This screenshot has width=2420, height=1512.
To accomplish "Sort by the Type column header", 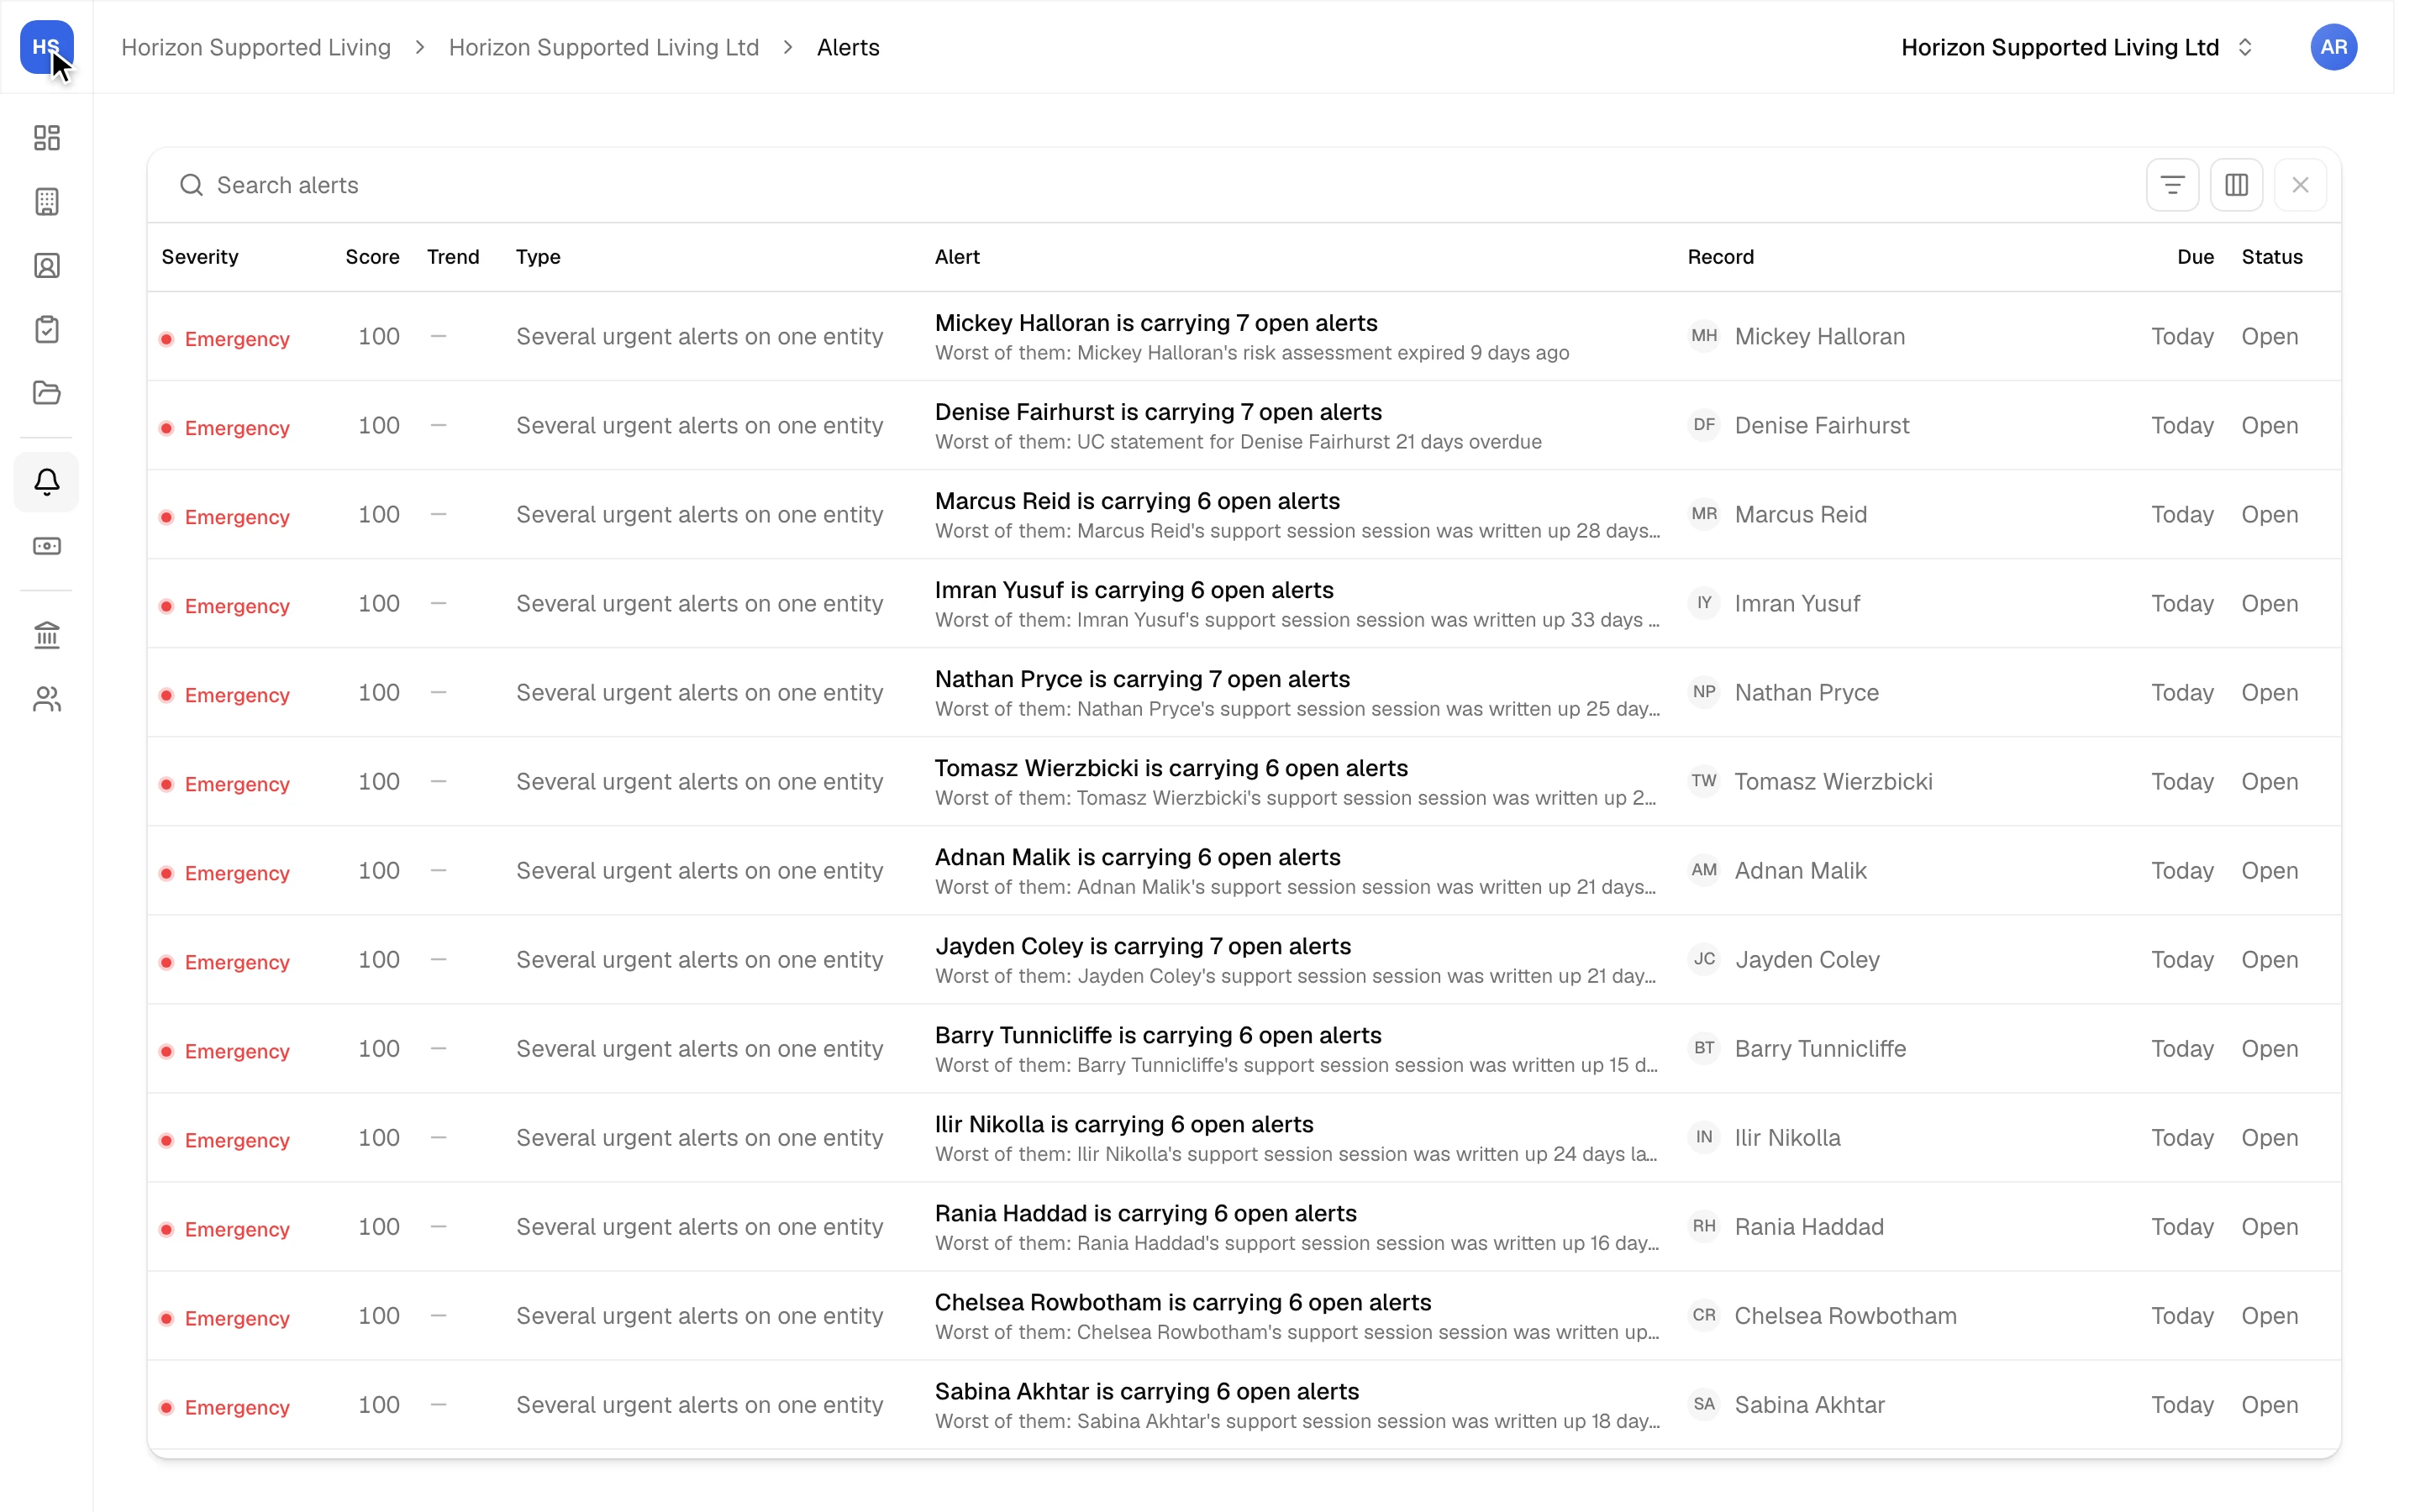I will [x=538, y=257].
